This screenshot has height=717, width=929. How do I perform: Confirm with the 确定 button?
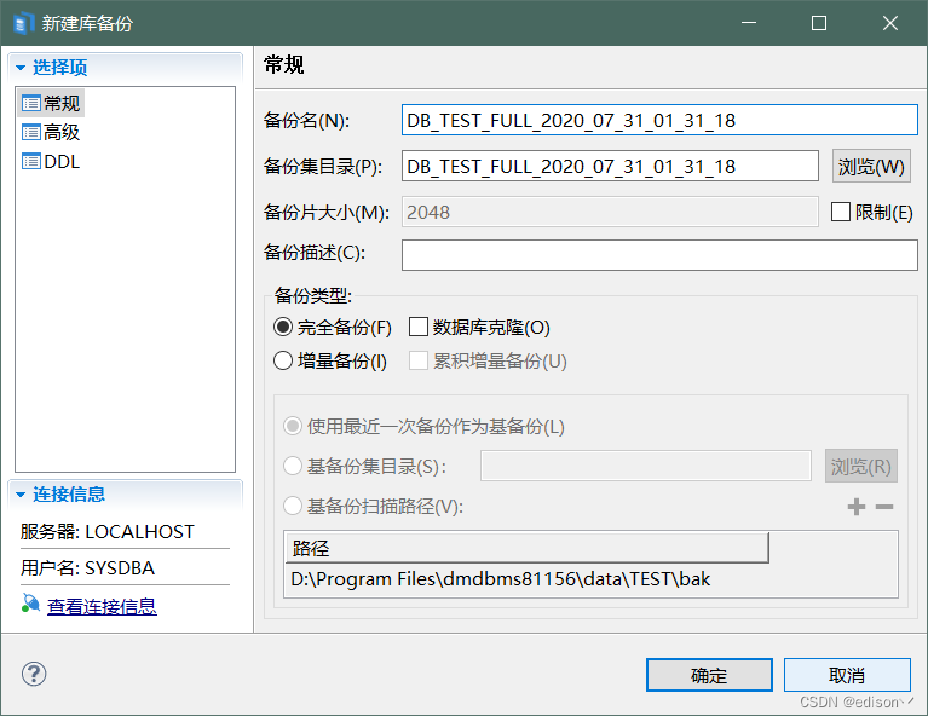[709, 675]
